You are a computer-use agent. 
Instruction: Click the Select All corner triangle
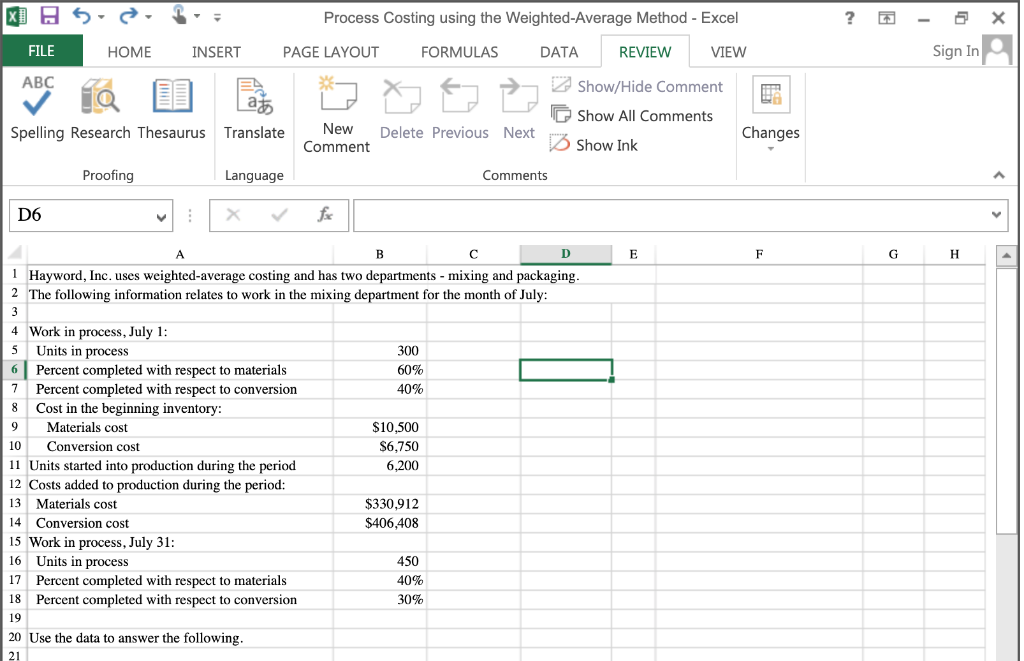pos(14,253)
